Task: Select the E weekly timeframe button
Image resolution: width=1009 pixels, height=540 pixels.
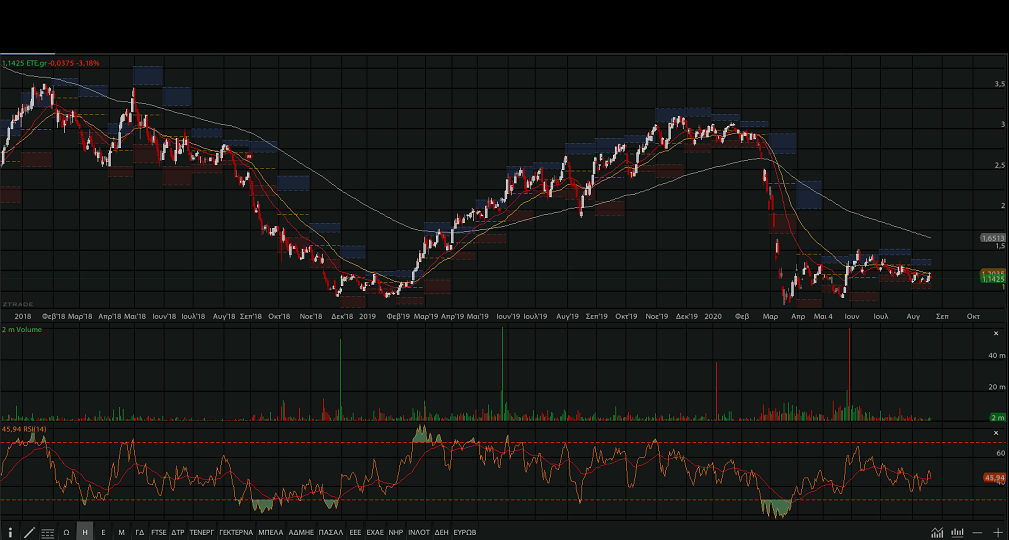Action: [103, 532]
